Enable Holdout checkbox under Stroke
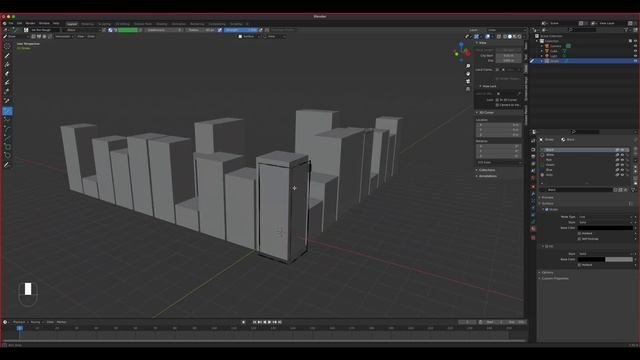Viewport: 640px width, 360px height. point(580,233)
